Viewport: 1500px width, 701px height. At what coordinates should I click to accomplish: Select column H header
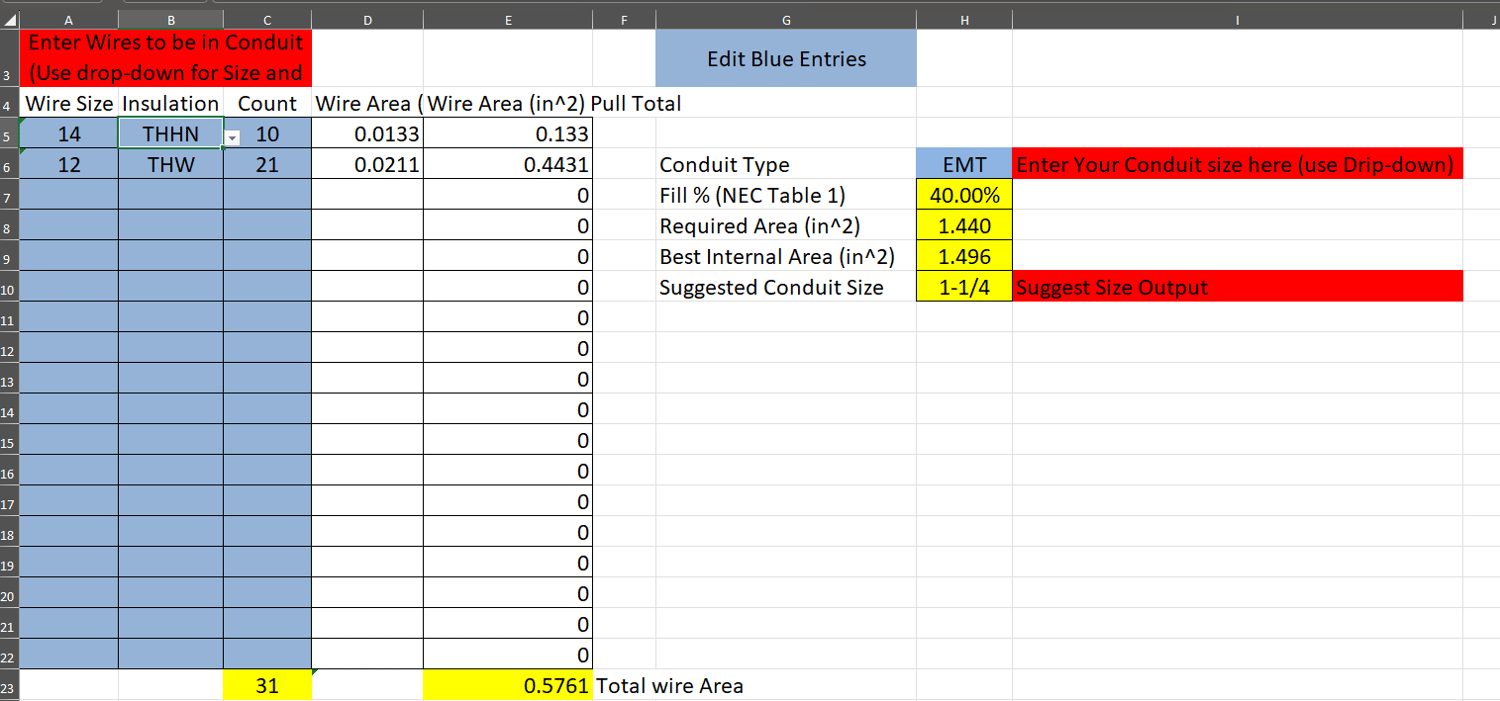[x=964, y=19]
